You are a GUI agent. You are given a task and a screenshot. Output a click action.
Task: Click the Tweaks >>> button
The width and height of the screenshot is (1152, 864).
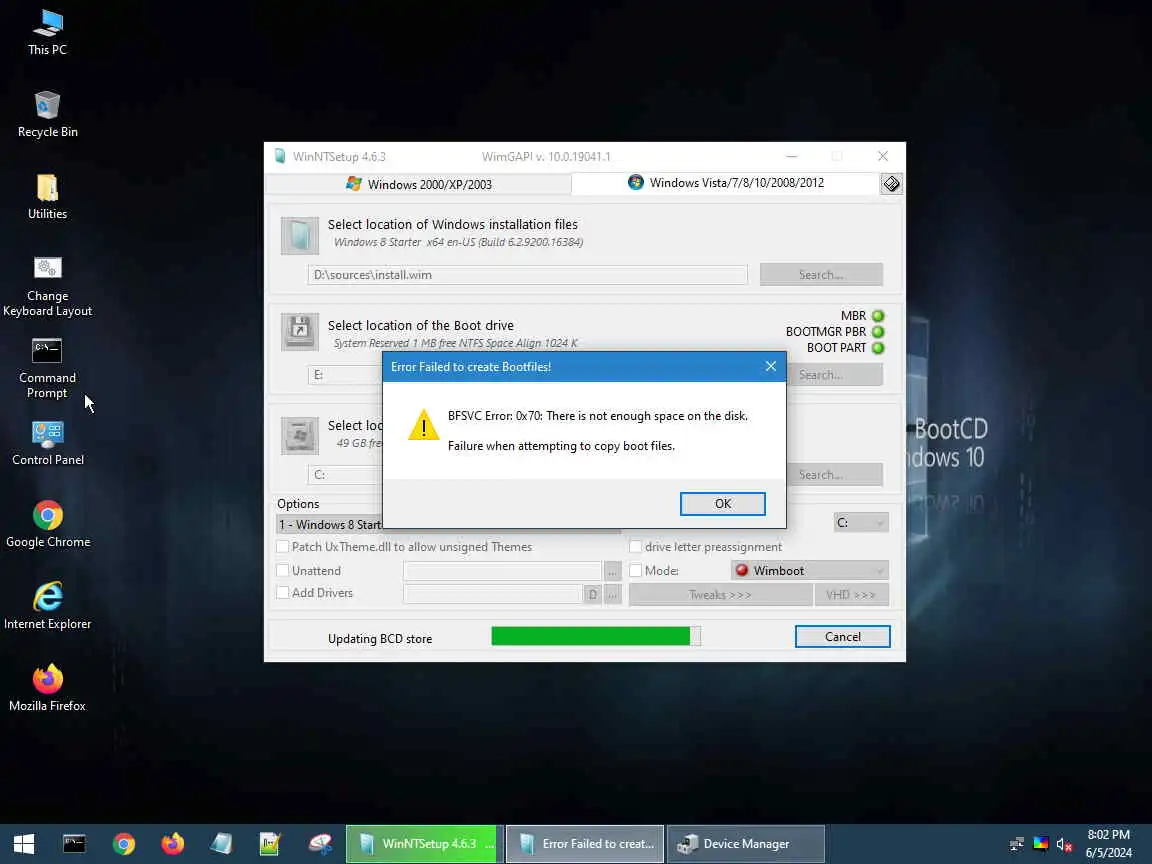tap(720, 594)
